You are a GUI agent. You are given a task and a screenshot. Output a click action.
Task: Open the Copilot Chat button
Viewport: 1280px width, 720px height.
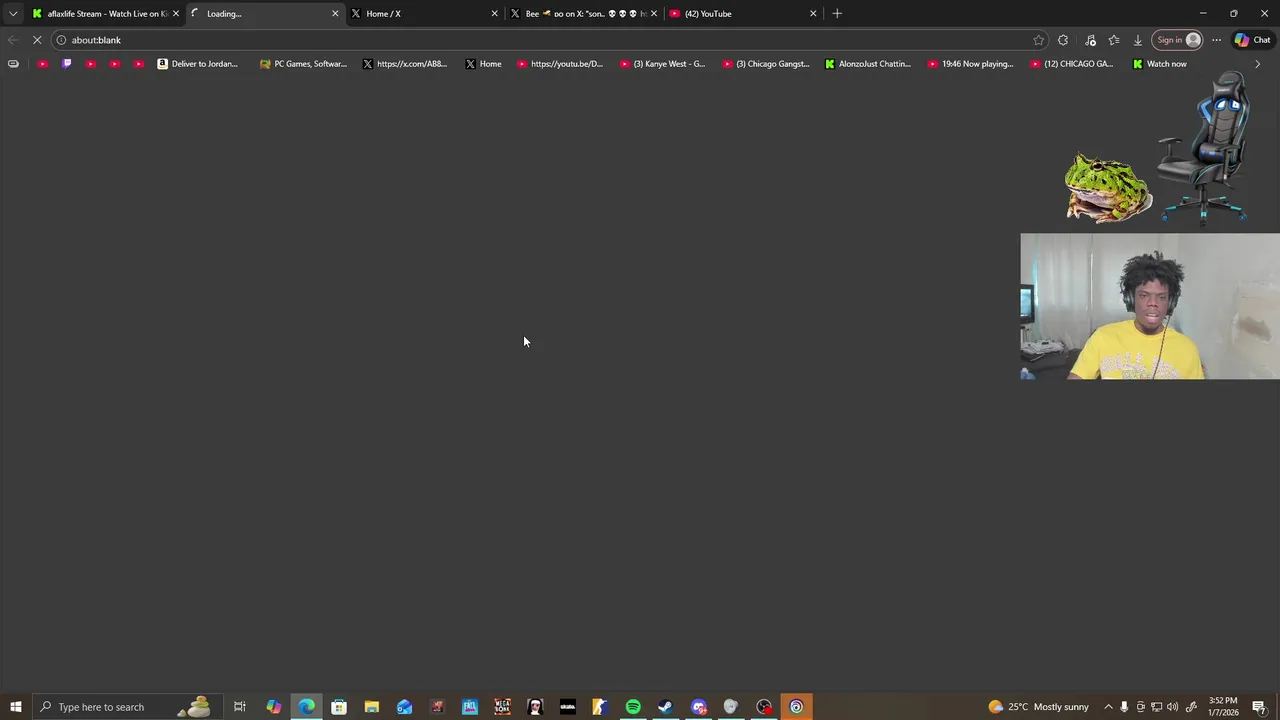(x=1252, y=40)
